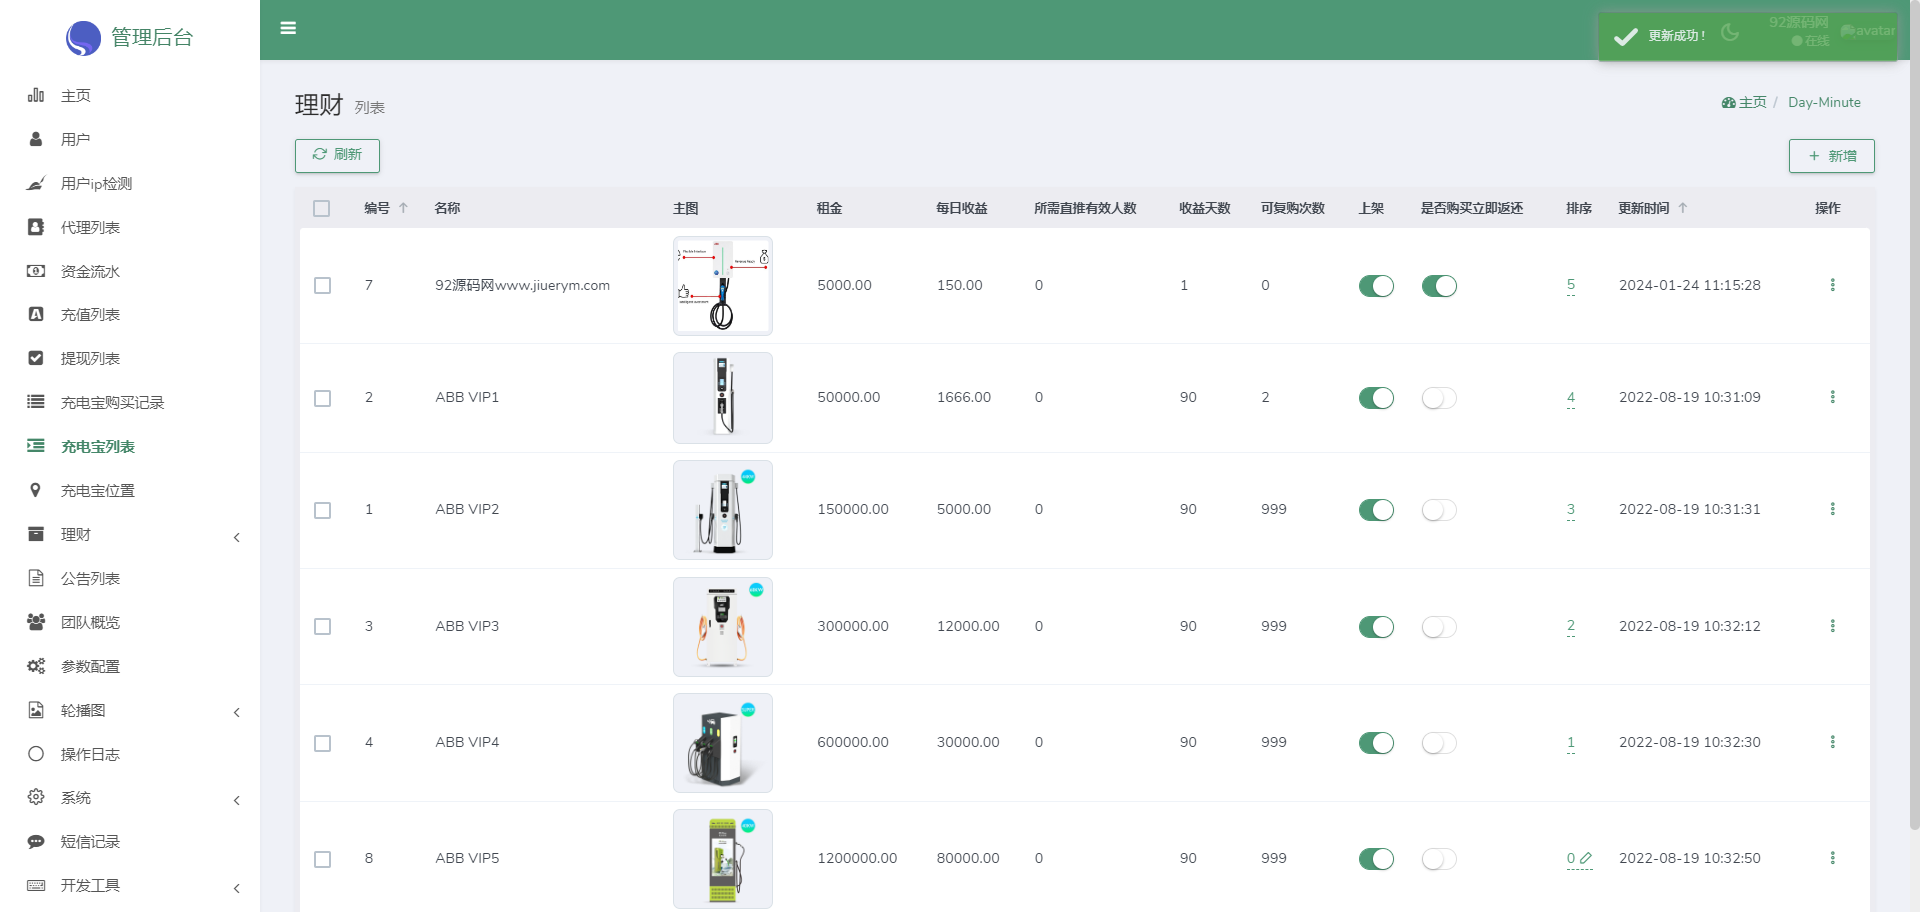Click the 操作日志 circle icon

36,754
